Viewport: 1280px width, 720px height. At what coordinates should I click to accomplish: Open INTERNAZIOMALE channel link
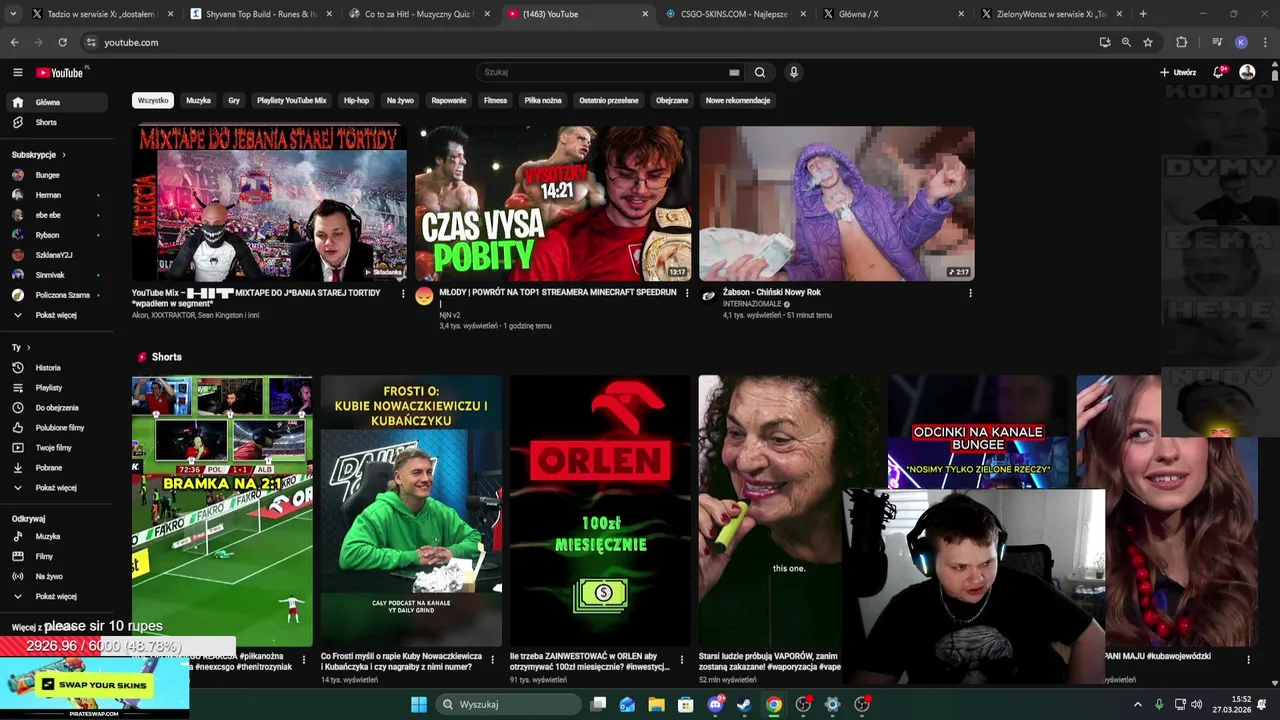[752, 304]
